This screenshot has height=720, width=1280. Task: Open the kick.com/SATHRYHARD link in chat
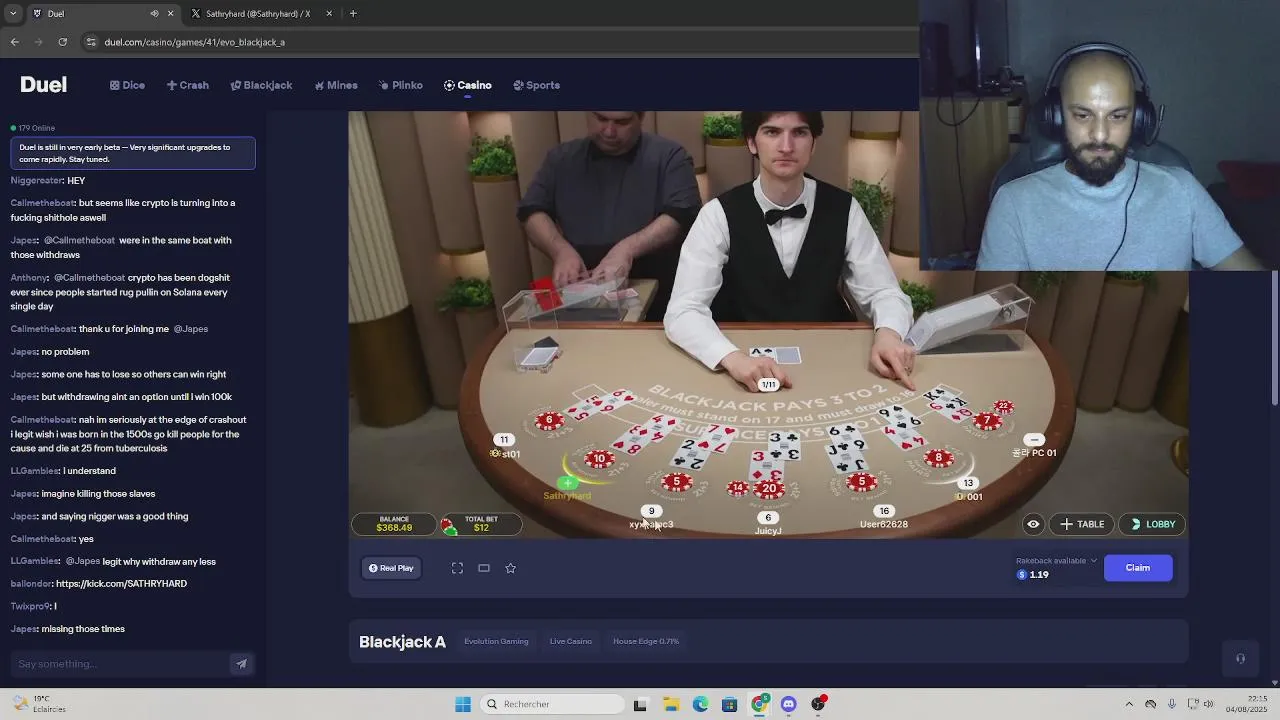pyautogui.click(x=121, y=584)
